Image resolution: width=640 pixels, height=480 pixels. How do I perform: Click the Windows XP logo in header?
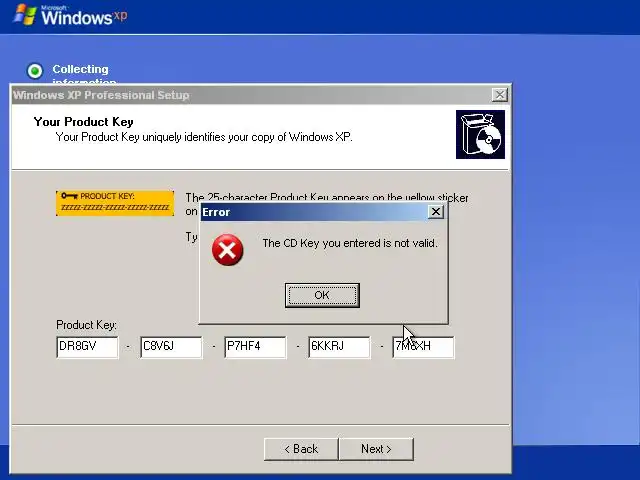(70, 15)
